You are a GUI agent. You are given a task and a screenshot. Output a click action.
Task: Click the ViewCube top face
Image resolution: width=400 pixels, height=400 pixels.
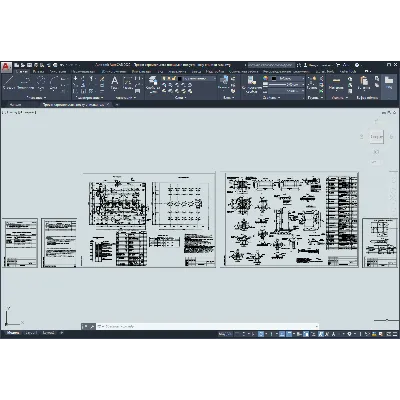[x=376, y=137]
